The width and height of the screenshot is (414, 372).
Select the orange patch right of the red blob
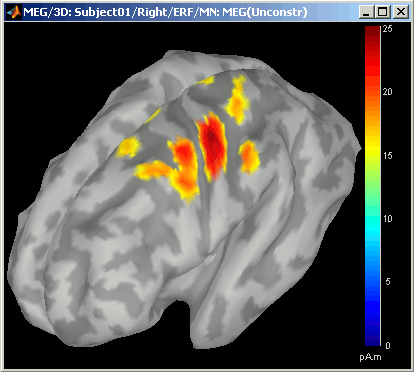249,157
